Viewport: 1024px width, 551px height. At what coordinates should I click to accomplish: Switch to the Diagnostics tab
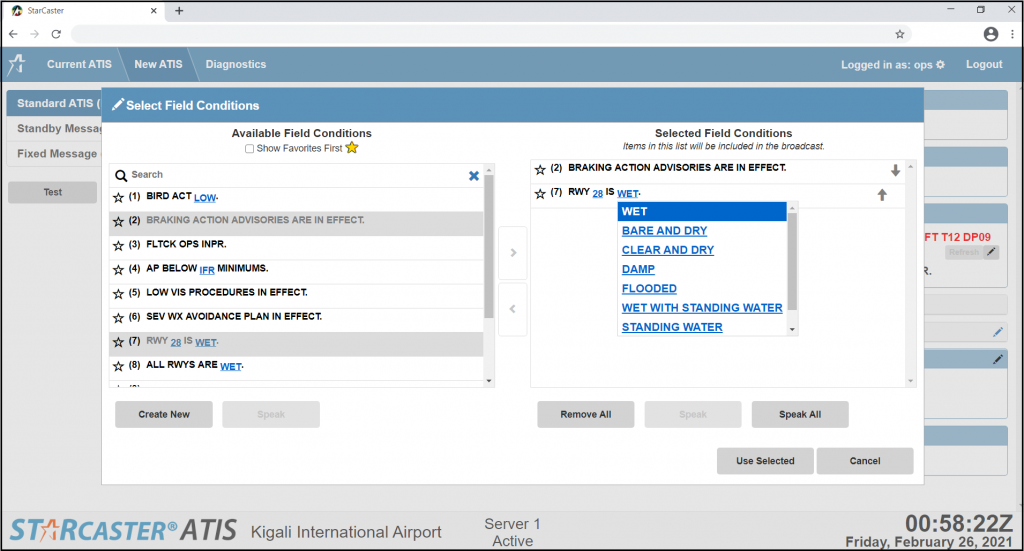click(x=236, y=64)
